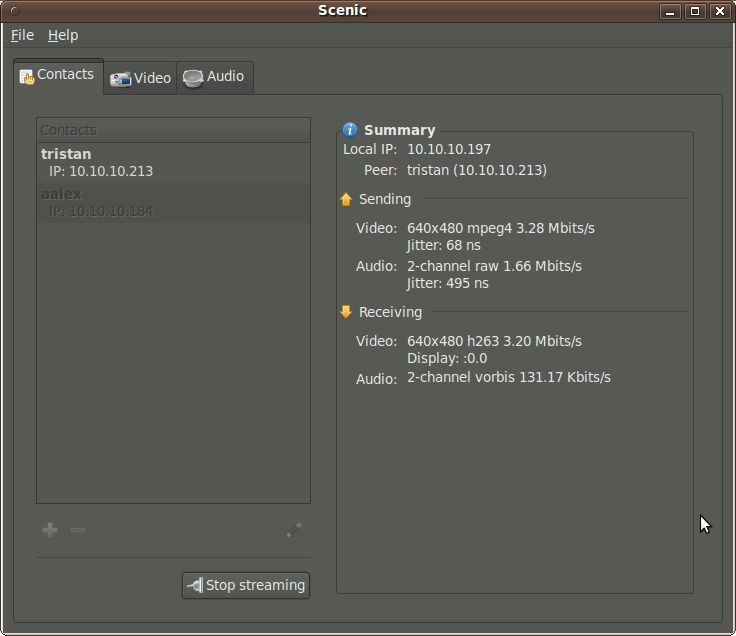Click the Local IP address value
Viewport: 736px width, 636px height.
coord(448,149)
